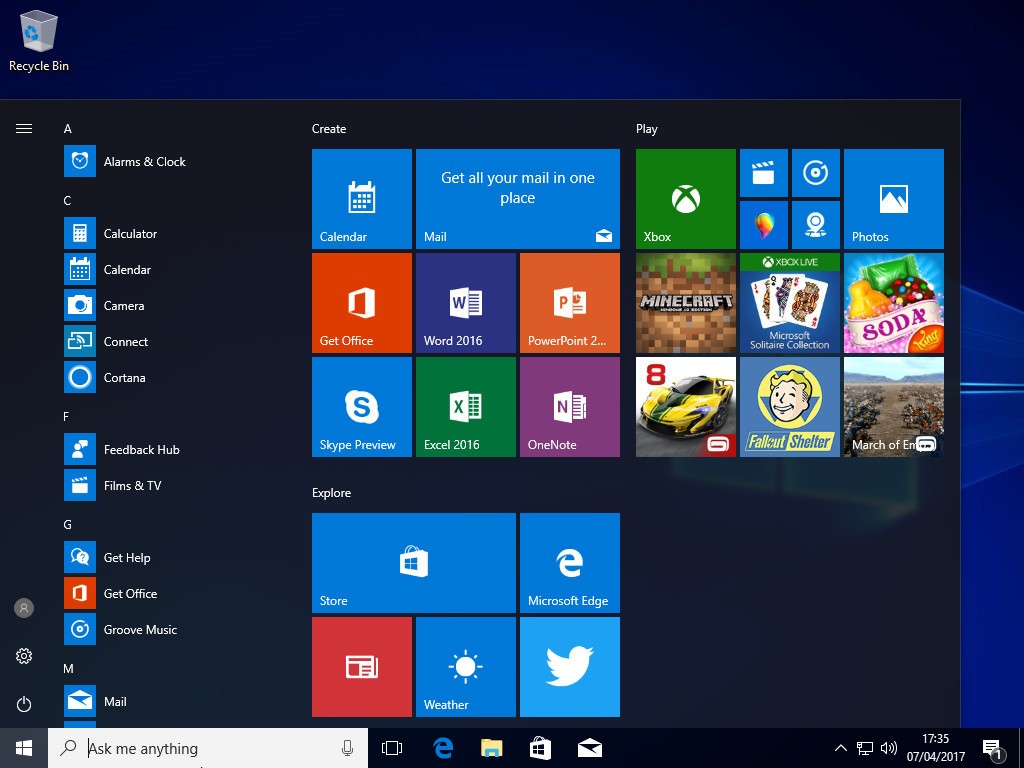Open the Xbox tile
1024x768 pixels.
pyautogui.click(x=685, y=199)
